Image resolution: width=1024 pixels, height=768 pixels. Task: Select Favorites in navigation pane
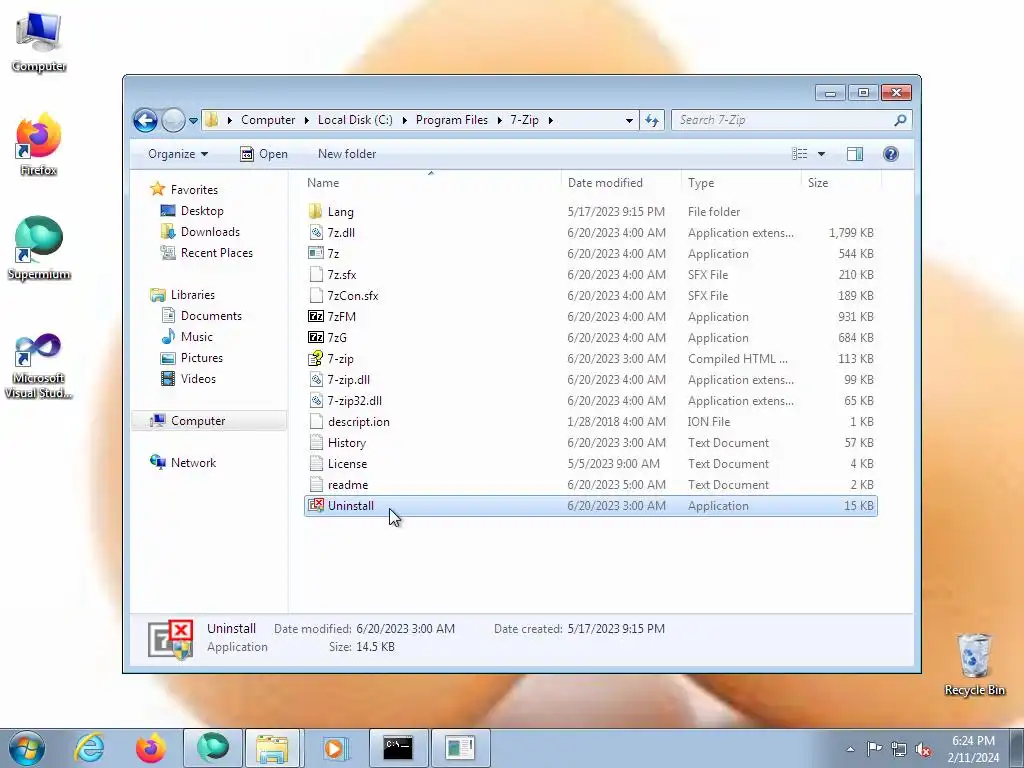194,190
